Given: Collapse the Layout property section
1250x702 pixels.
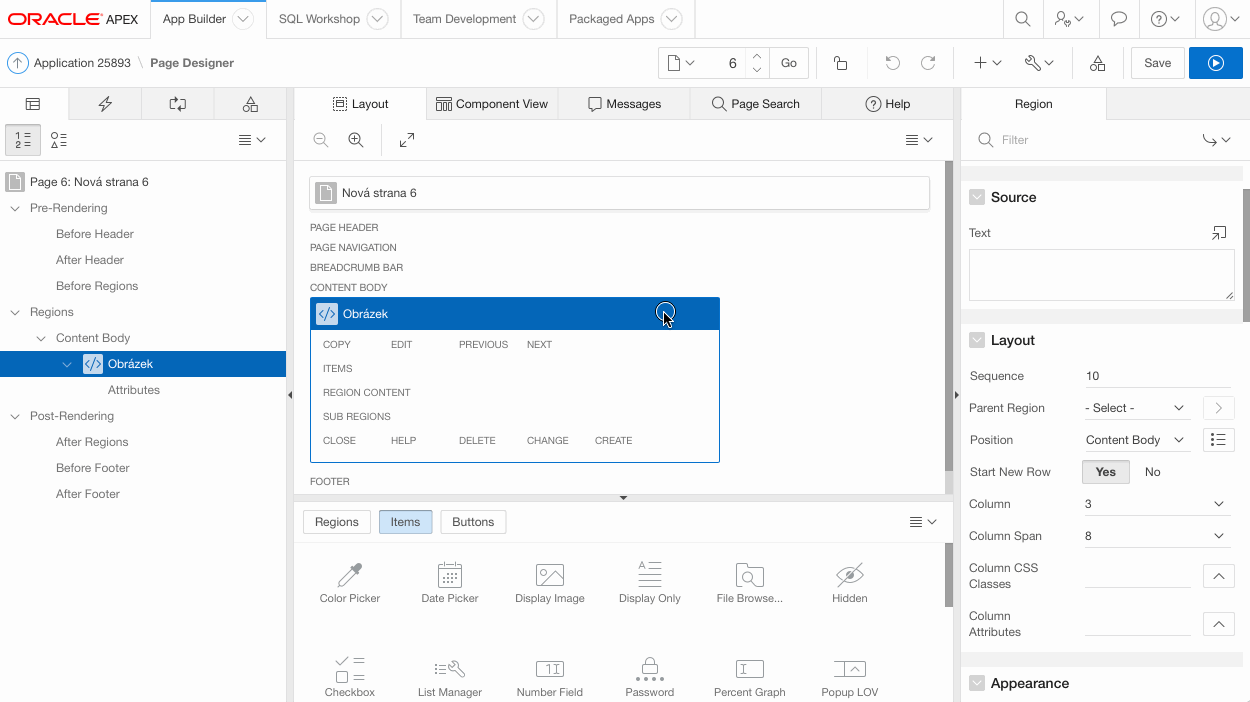Looking at the screenshot, I should point(977,340).
